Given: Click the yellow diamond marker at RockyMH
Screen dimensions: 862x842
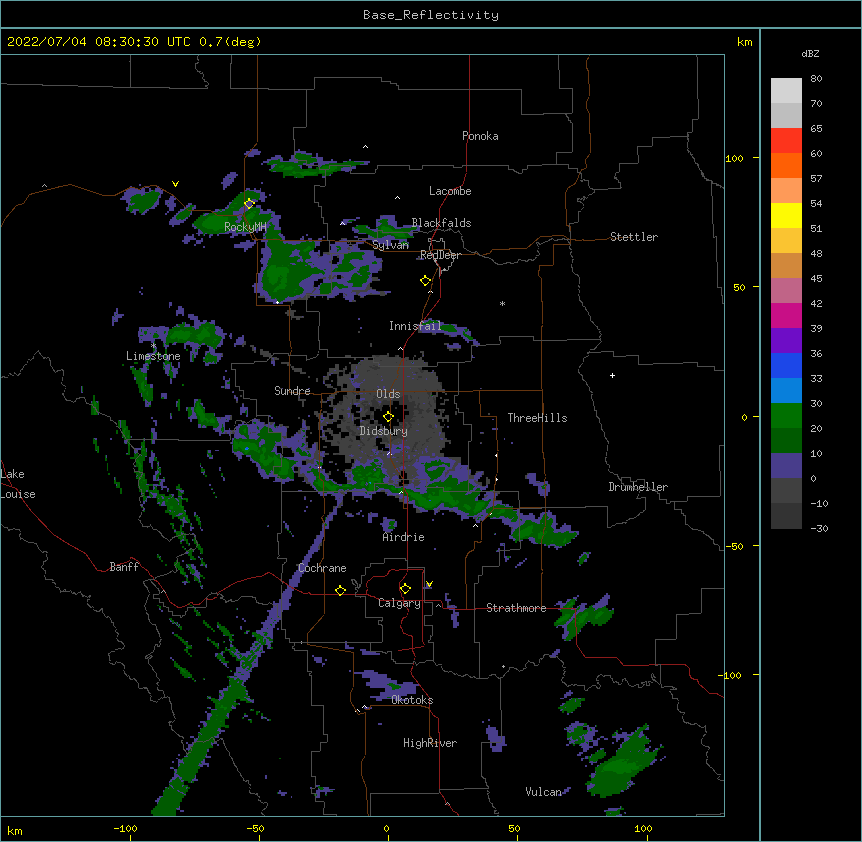Looking at the screenshot, I should pyautogui.click(x=249, y=204).
